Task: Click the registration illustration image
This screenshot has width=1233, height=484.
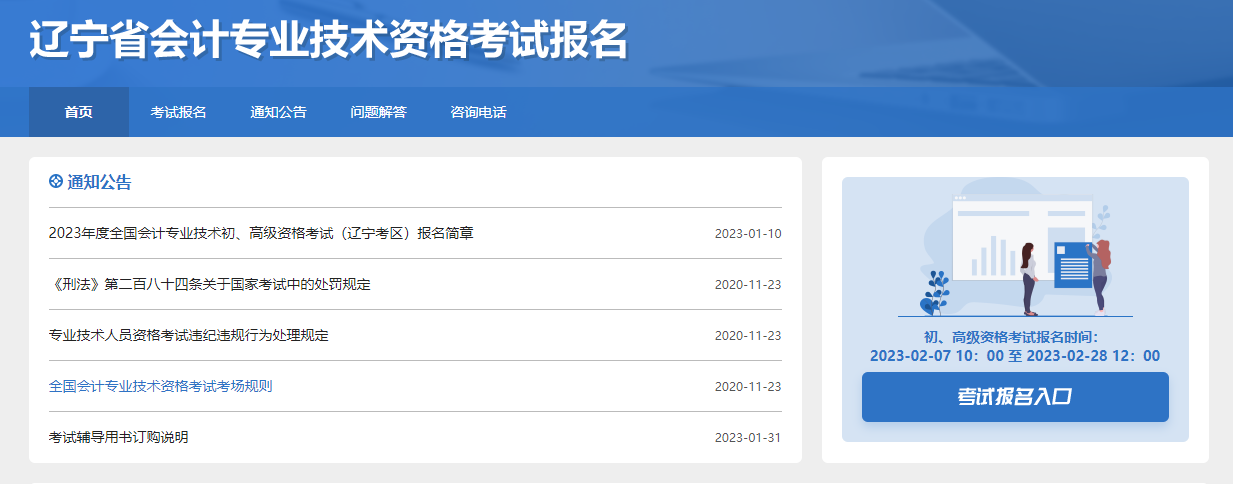Action: (x=1015, y=250)
